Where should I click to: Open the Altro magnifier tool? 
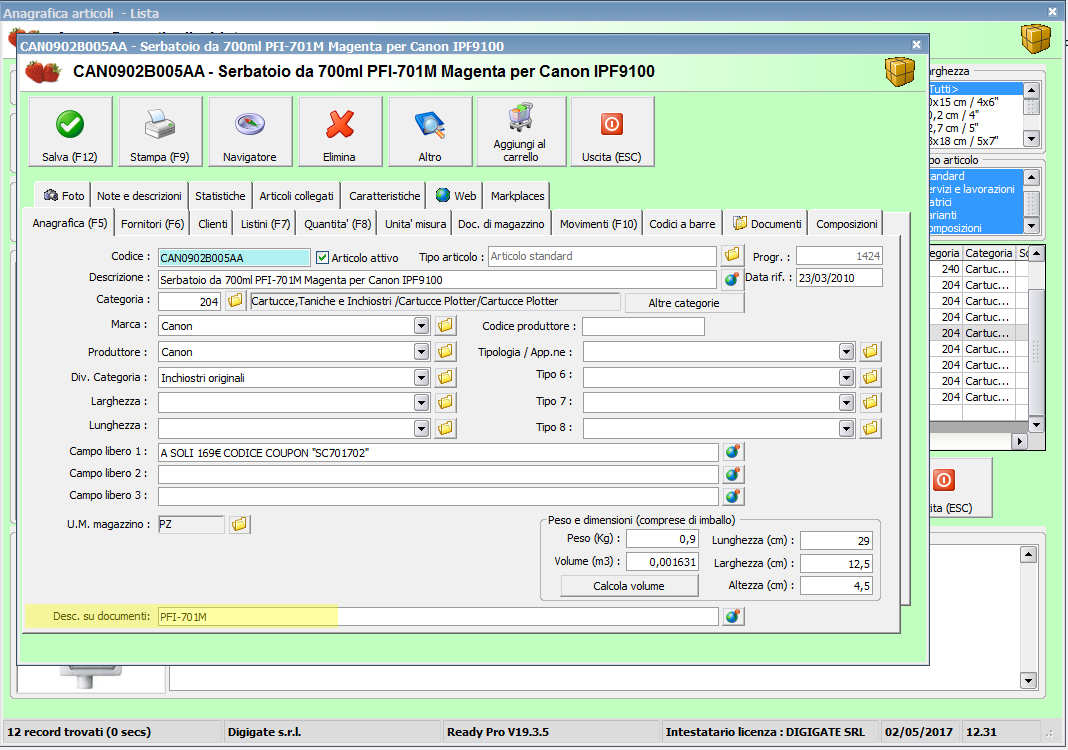(x=429, y=124)
